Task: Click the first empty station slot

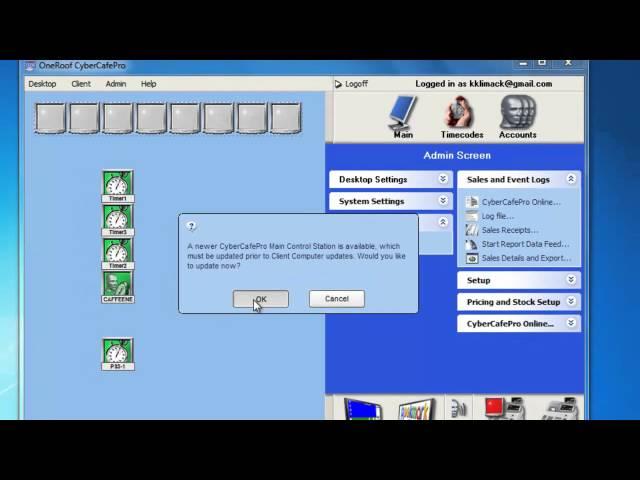Action: coord(51,118)
